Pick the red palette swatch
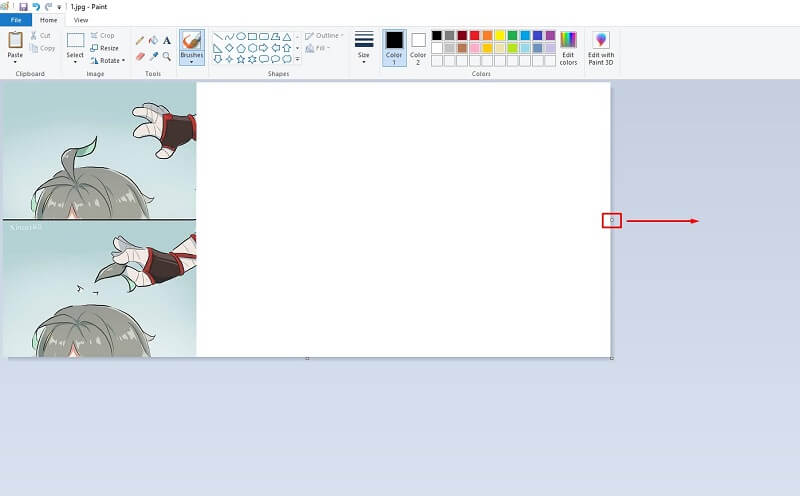Screen dimensions: 800x496 click(474, 35)
